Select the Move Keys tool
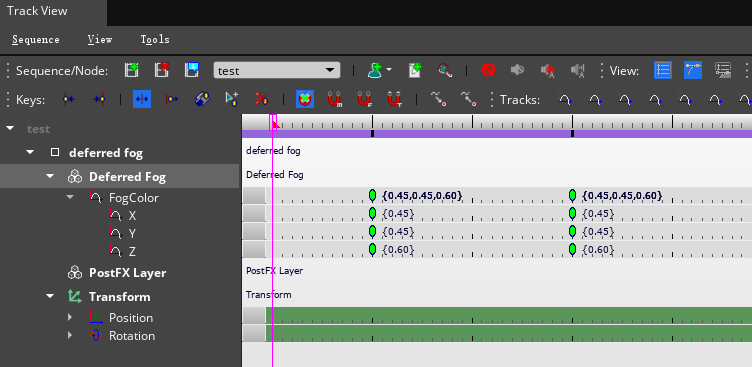 pos(142,99)
